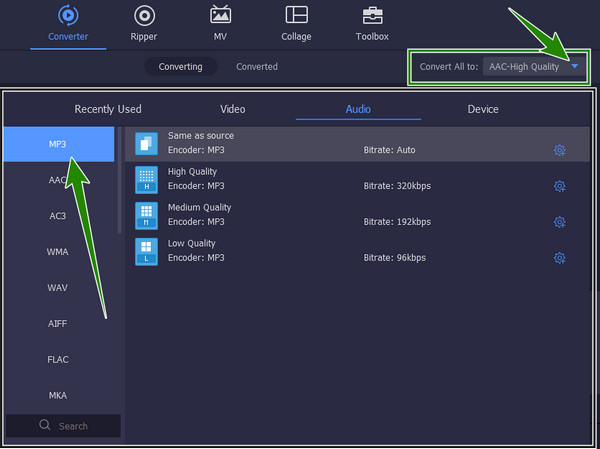Pick AIFF in the format list
Screen dimensions: 600x449
[x=59, y=324]
